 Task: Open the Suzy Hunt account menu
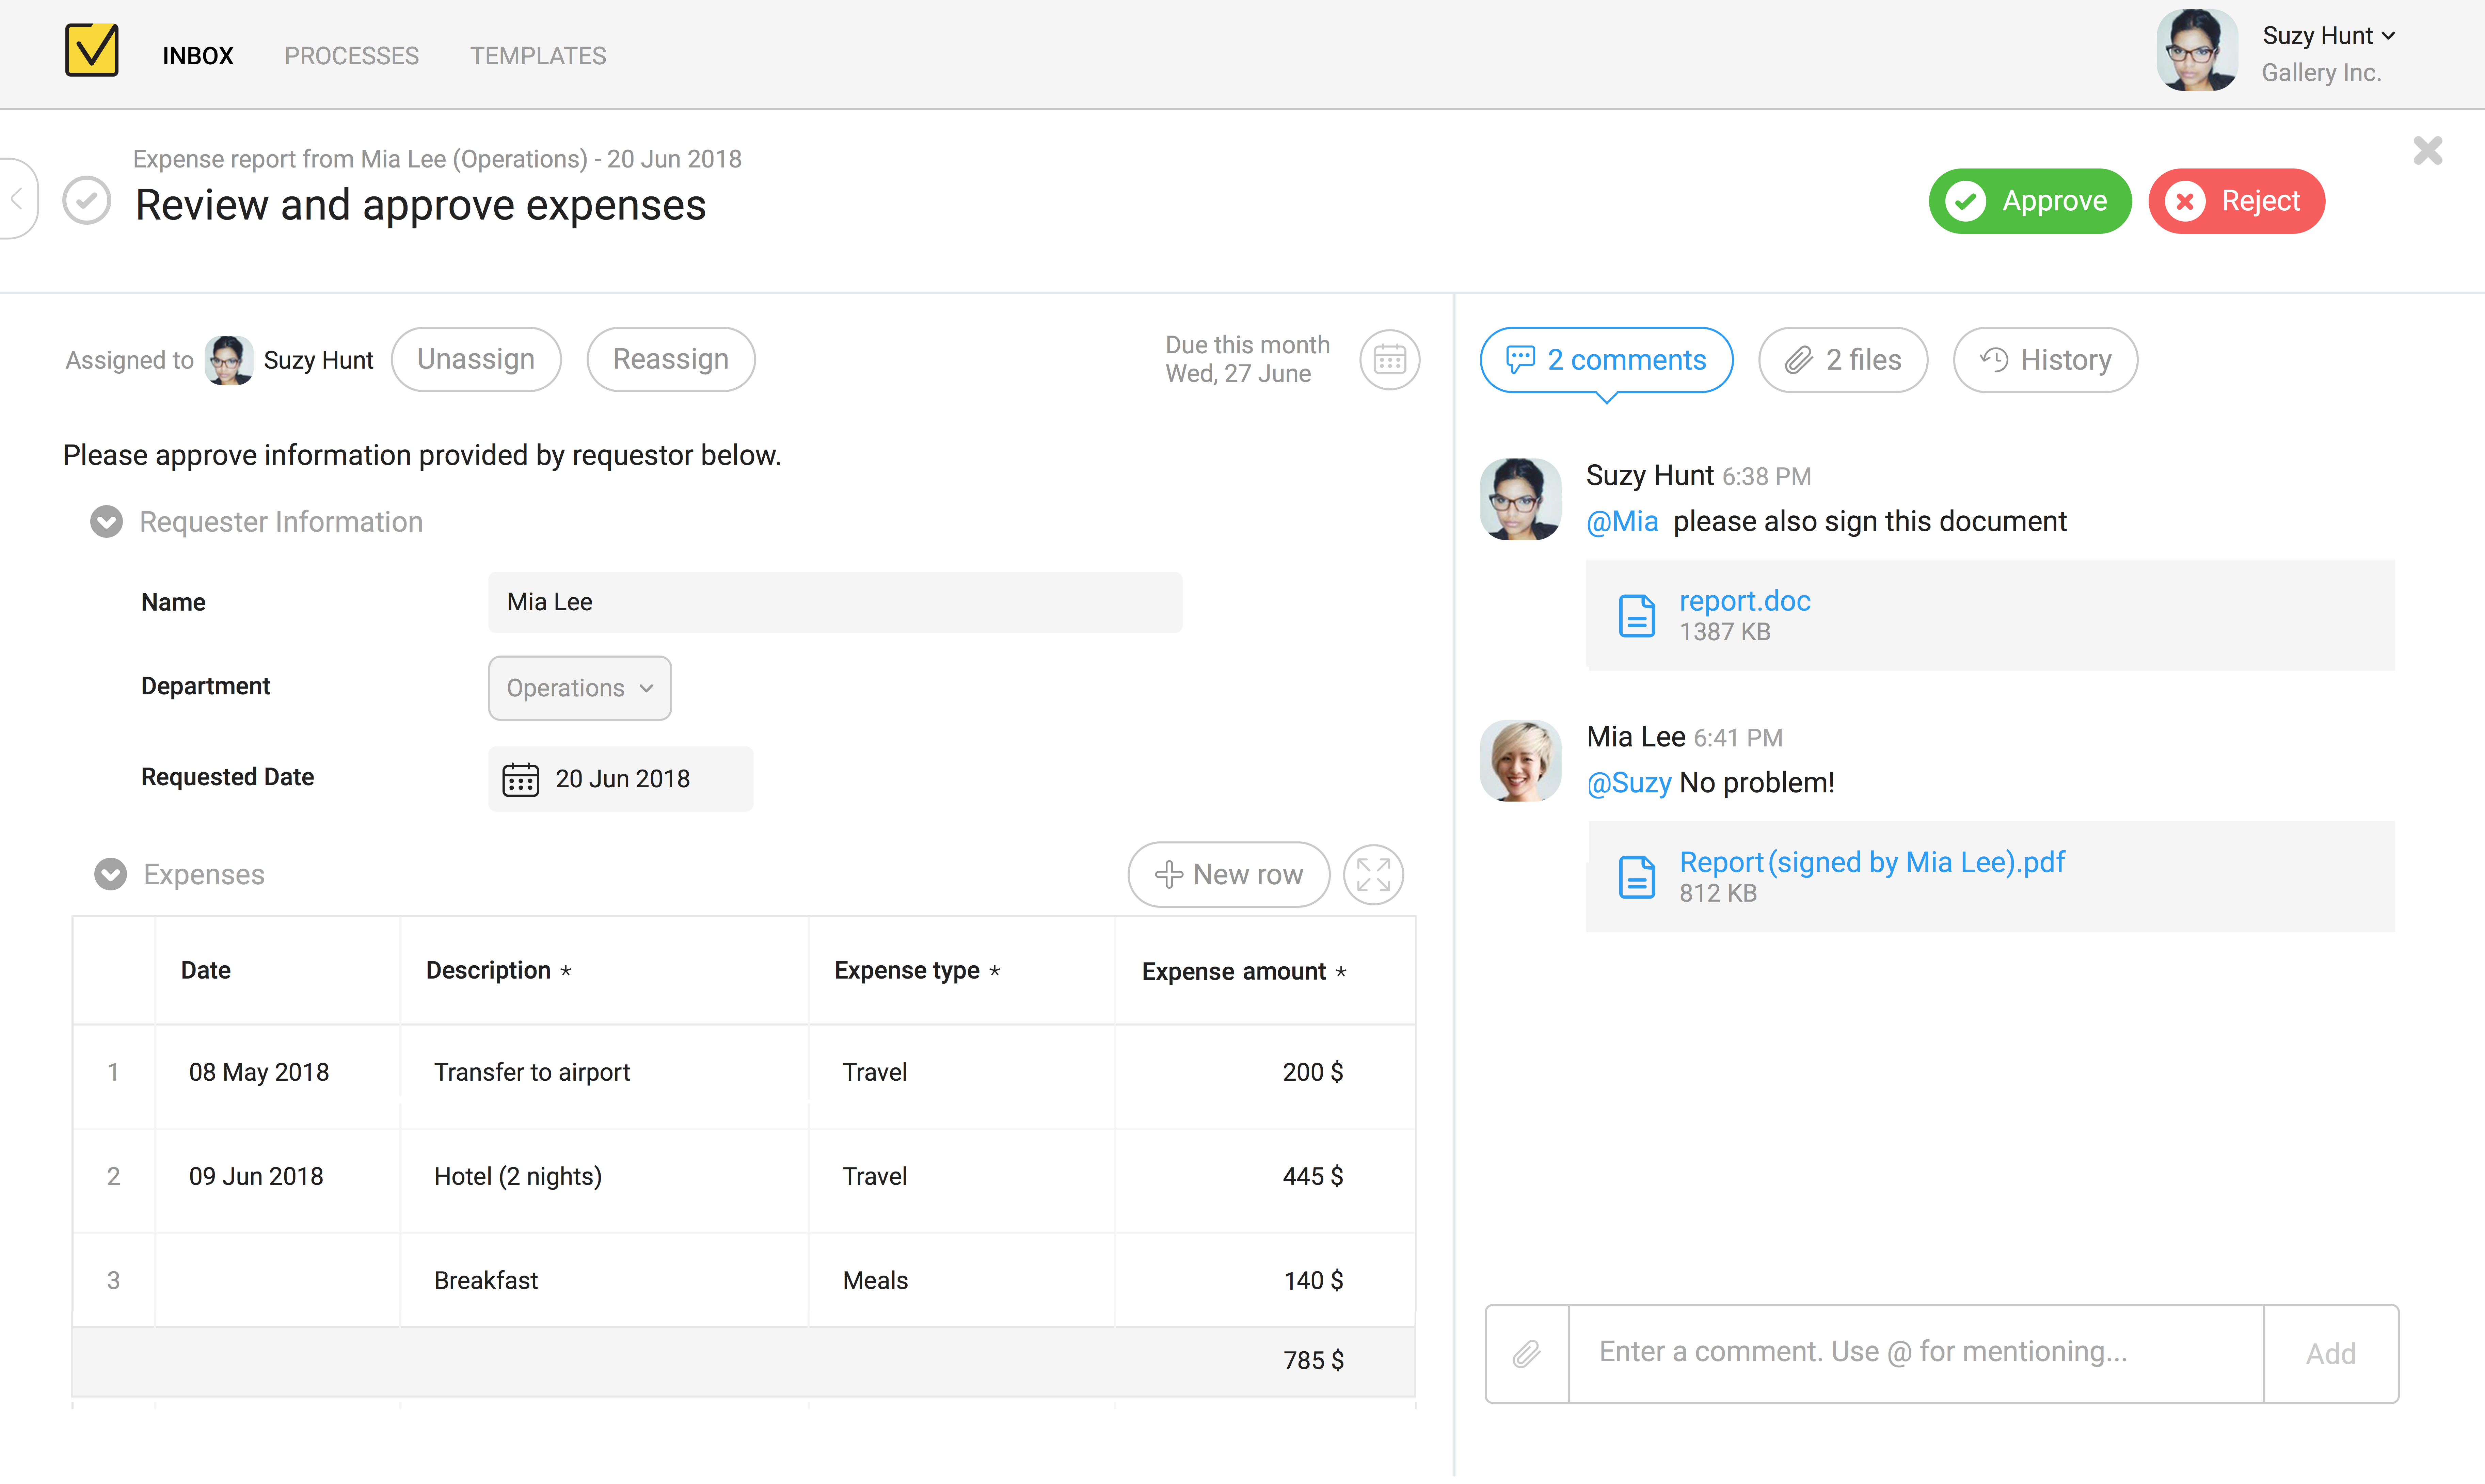2328,36
